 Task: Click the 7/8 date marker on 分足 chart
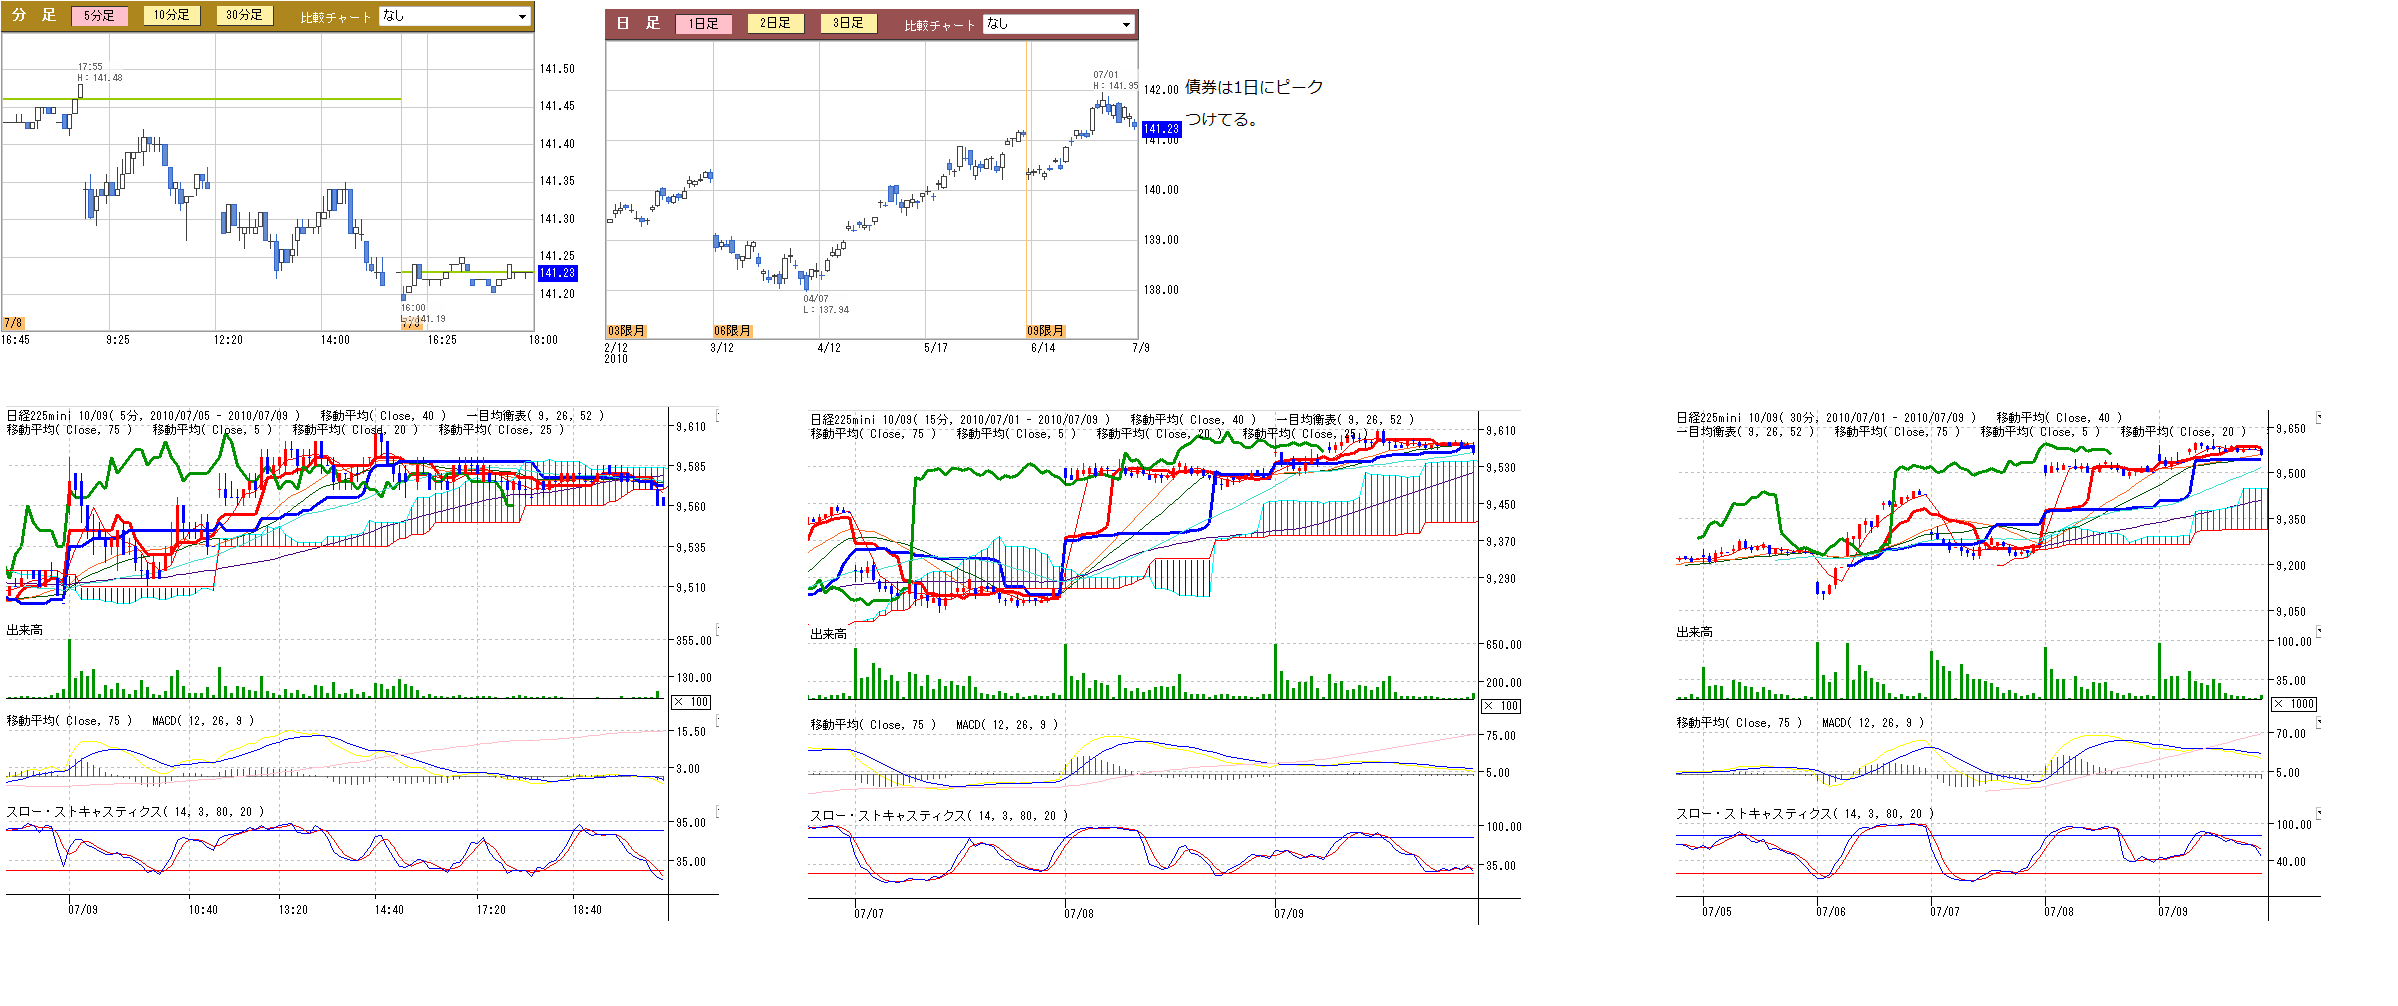(13, 323)
